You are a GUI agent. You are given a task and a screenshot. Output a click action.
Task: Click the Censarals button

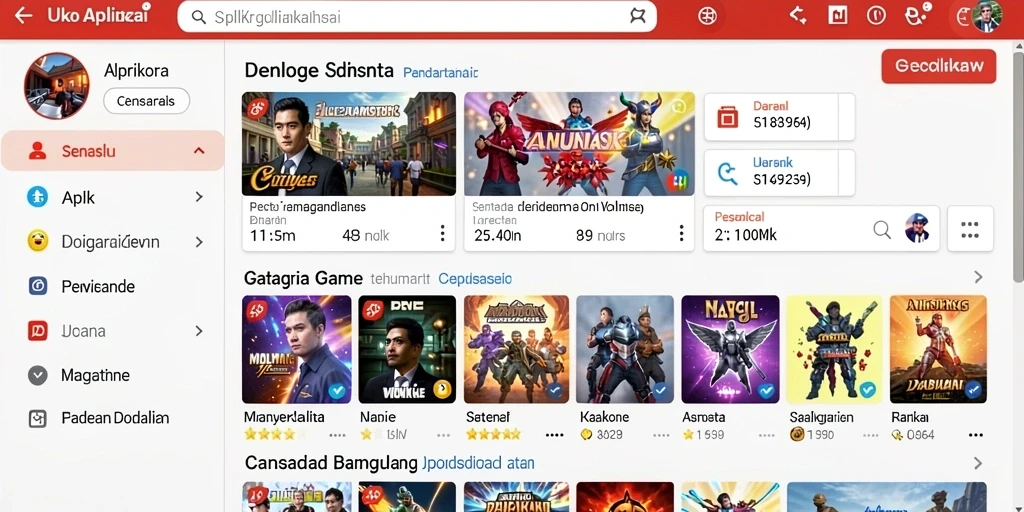146,101
